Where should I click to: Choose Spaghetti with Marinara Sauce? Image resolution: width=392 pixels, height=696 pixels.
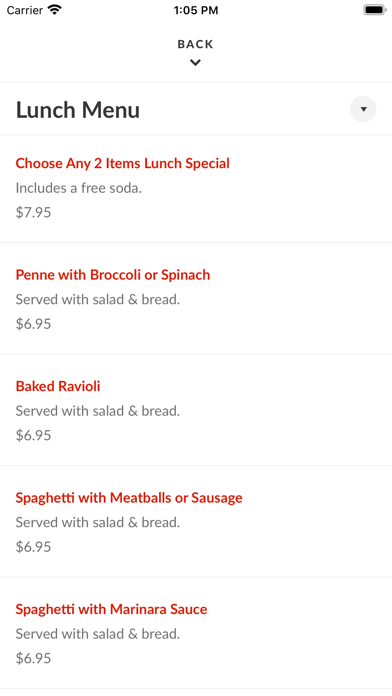111,609
